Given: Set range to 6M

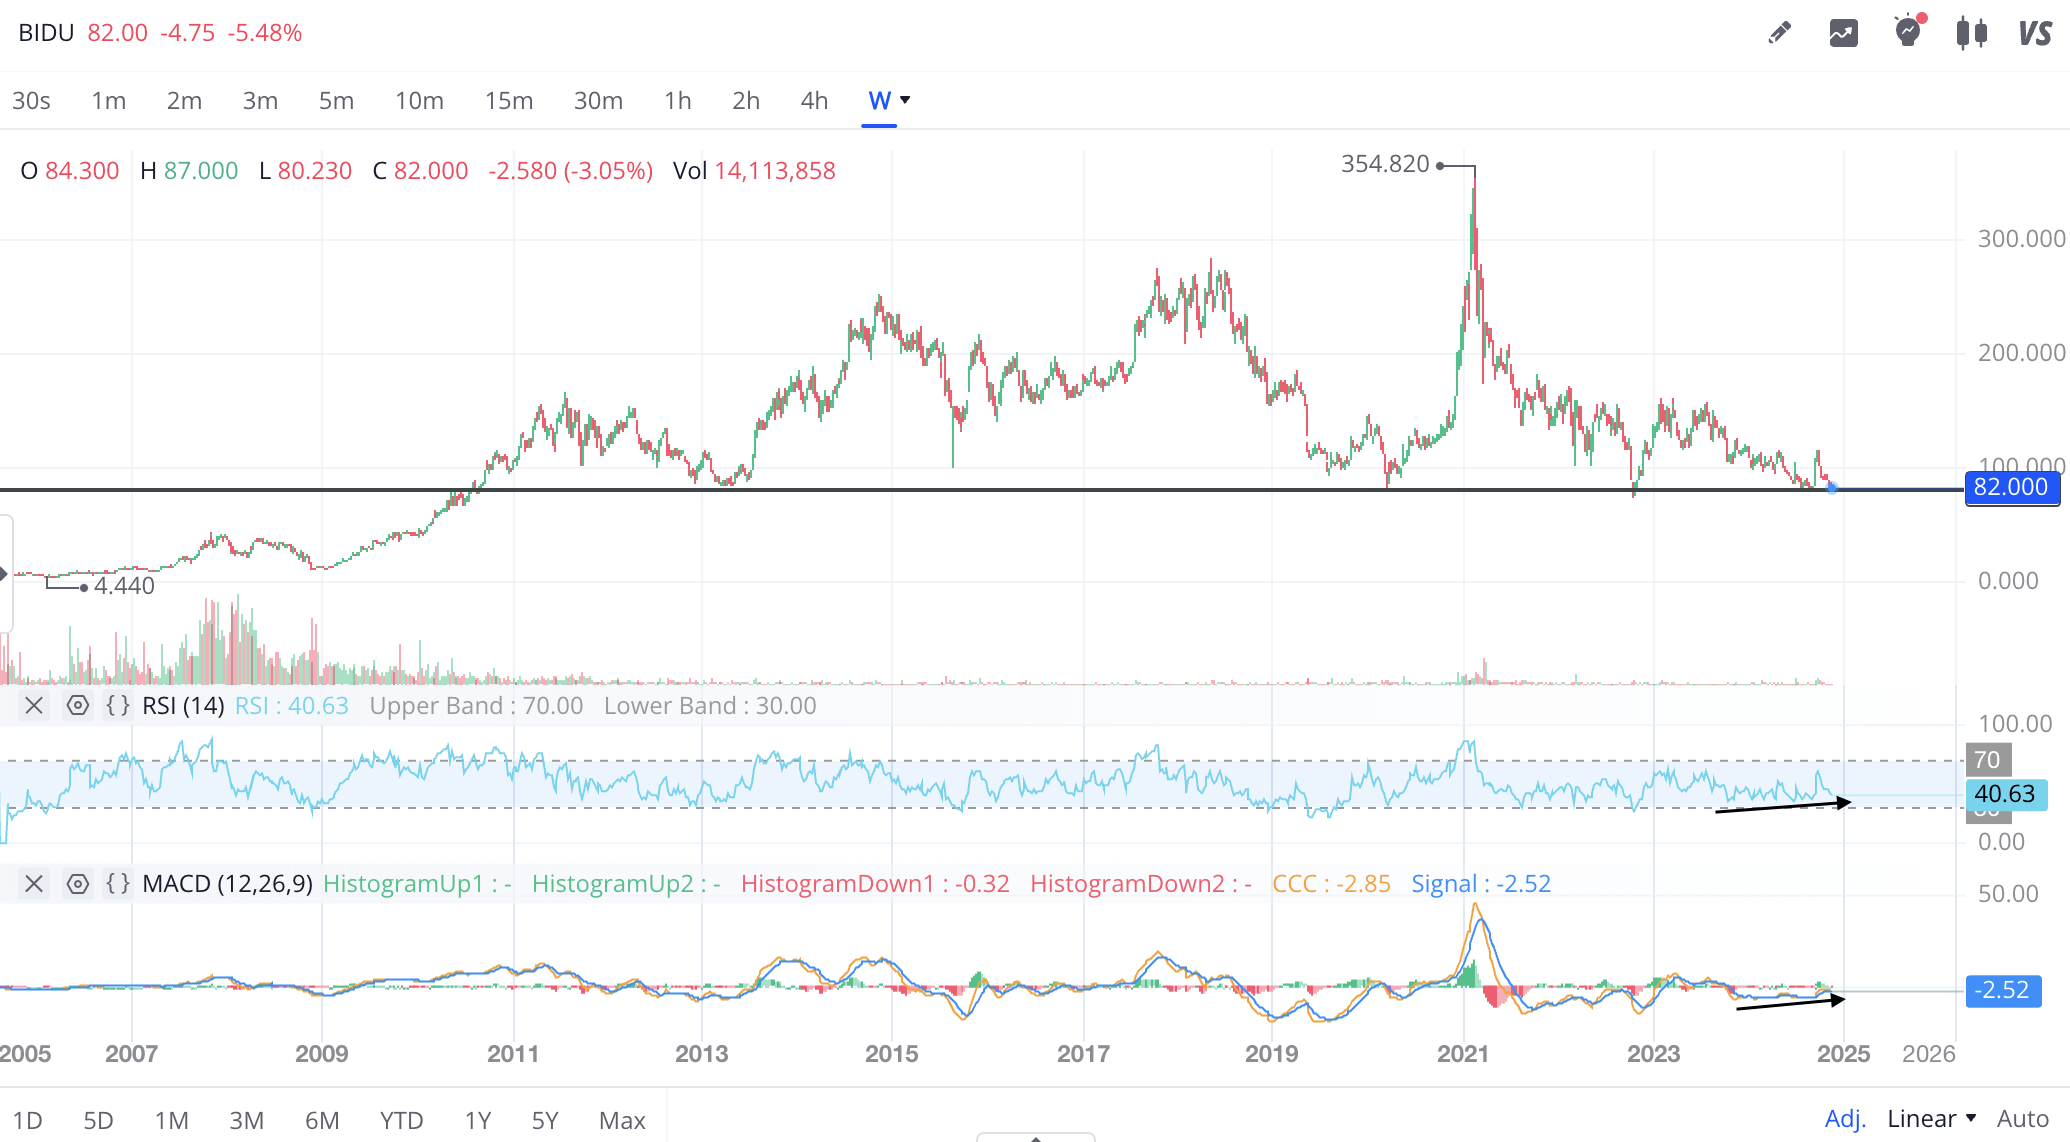Looking at the screenshot, I should click(x=322, y=1120).
